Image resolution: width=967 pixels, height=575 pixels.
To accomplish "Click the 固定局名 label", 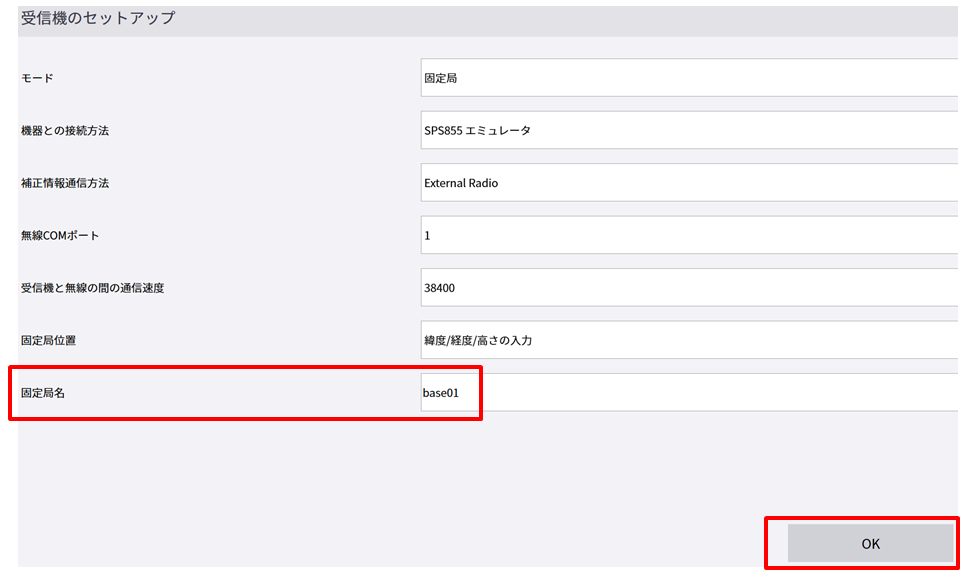I will pos(43,393).
